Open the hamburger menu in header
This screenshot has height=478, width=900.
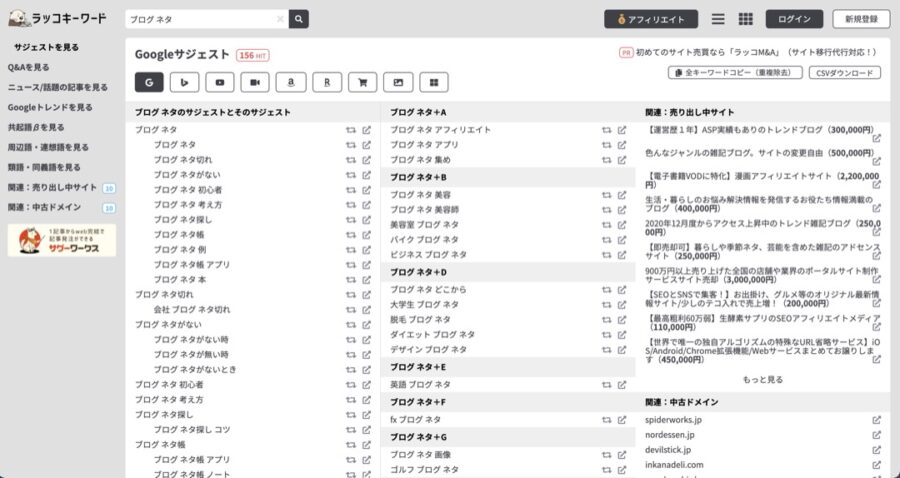718,19
